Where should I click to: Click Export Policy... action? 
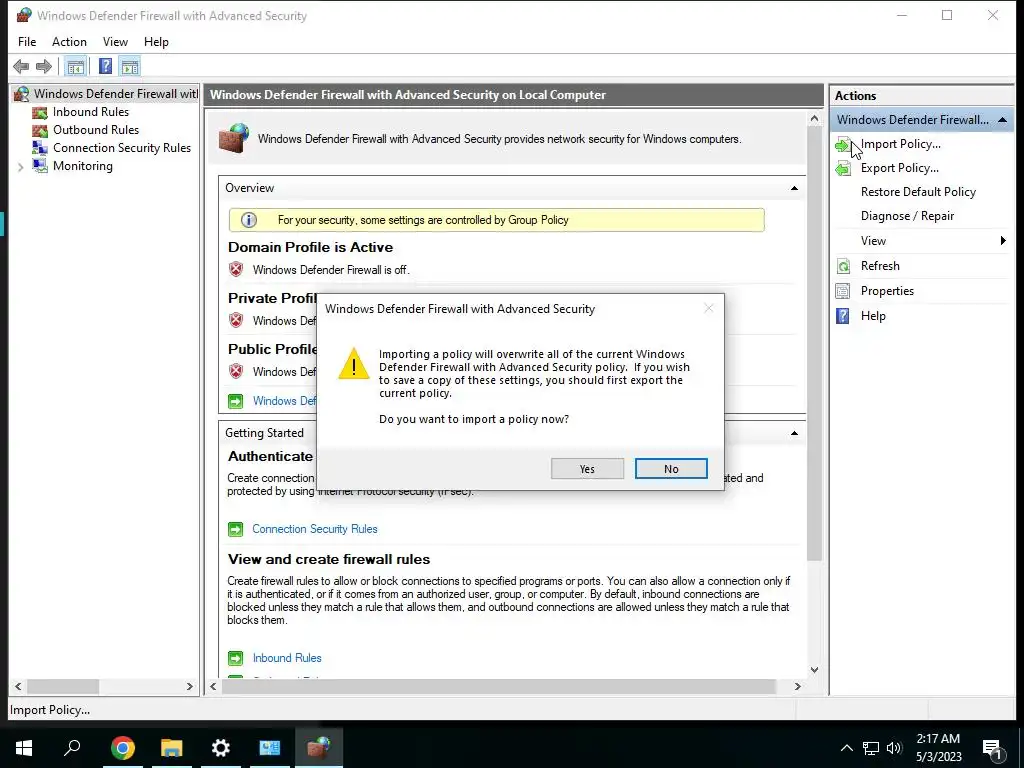[x=899, y=168]
